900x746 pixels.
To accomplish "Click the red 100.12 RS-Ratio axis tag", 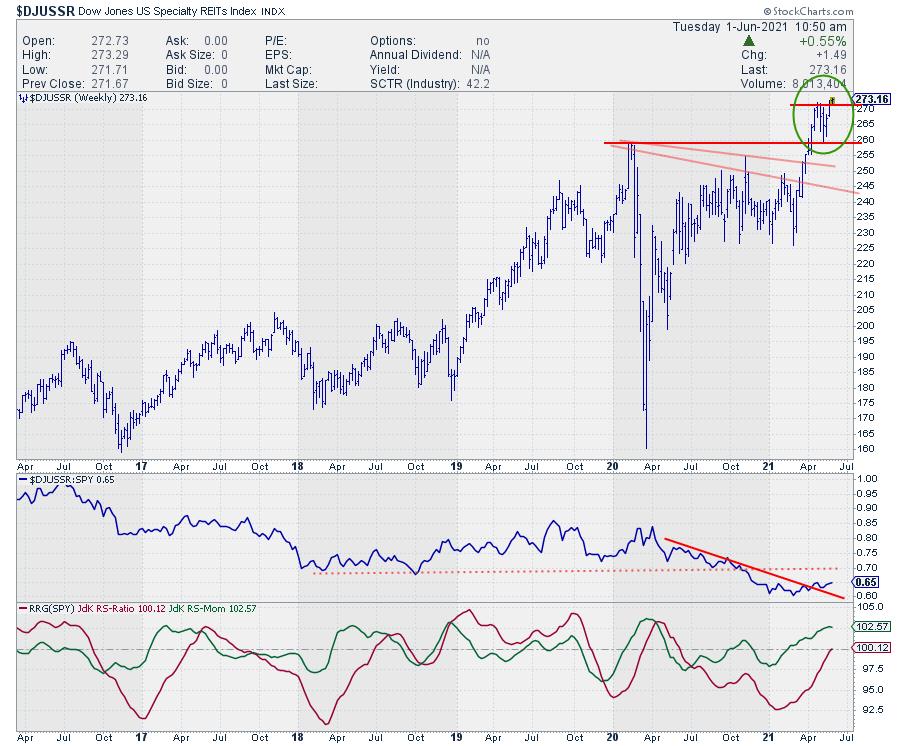I will 874,648.
